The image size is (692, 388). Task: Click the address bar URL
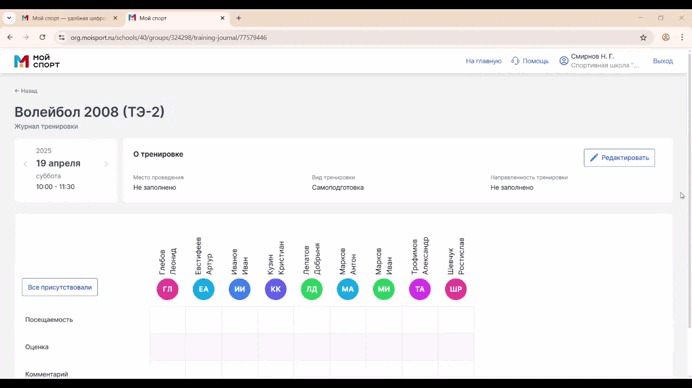[169, 38]
